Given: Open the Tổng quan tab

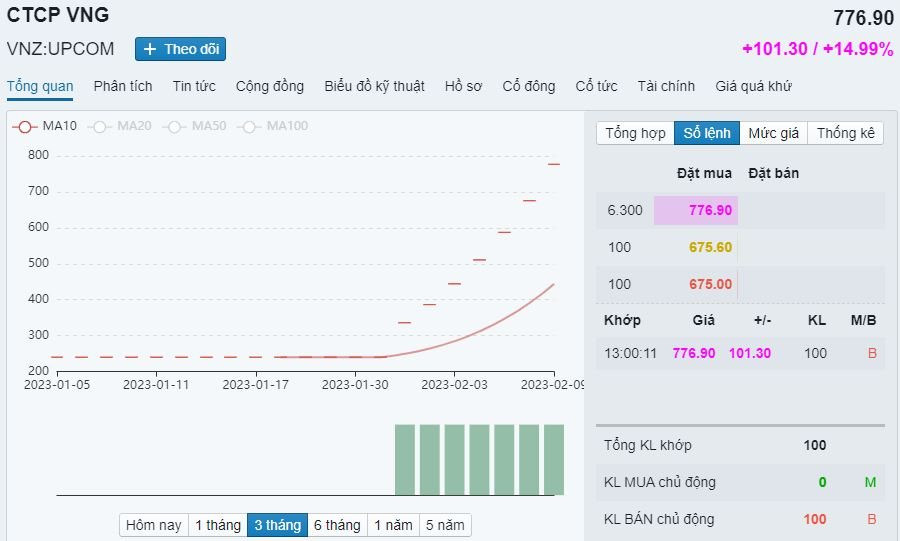Looking at the screenshot, I should click(40, 87).
